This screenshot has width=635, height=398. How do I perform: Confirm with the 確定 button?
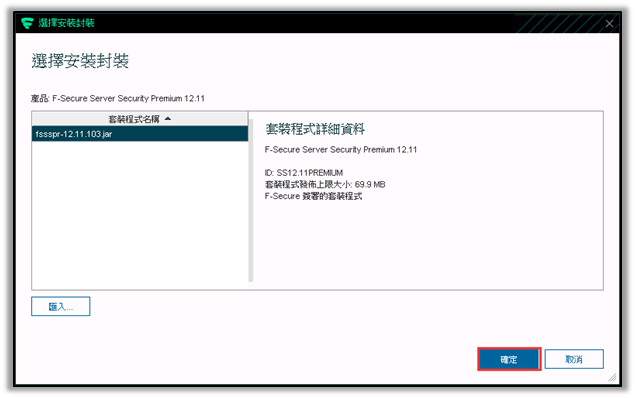pyautogui.click(x=509, y=359)
